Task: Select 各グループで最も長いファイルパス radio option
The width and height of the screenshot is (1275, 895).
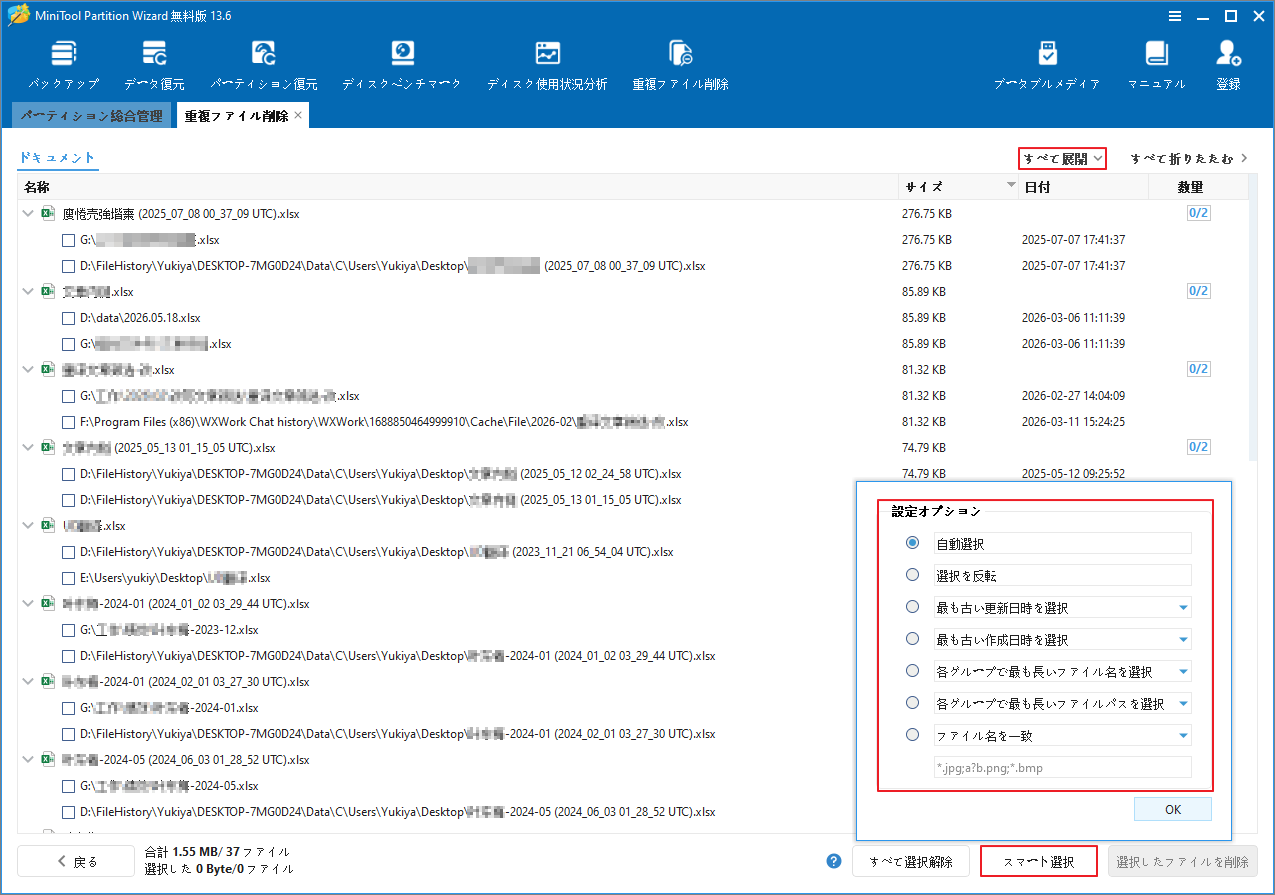Action: [x=912, y=703]
